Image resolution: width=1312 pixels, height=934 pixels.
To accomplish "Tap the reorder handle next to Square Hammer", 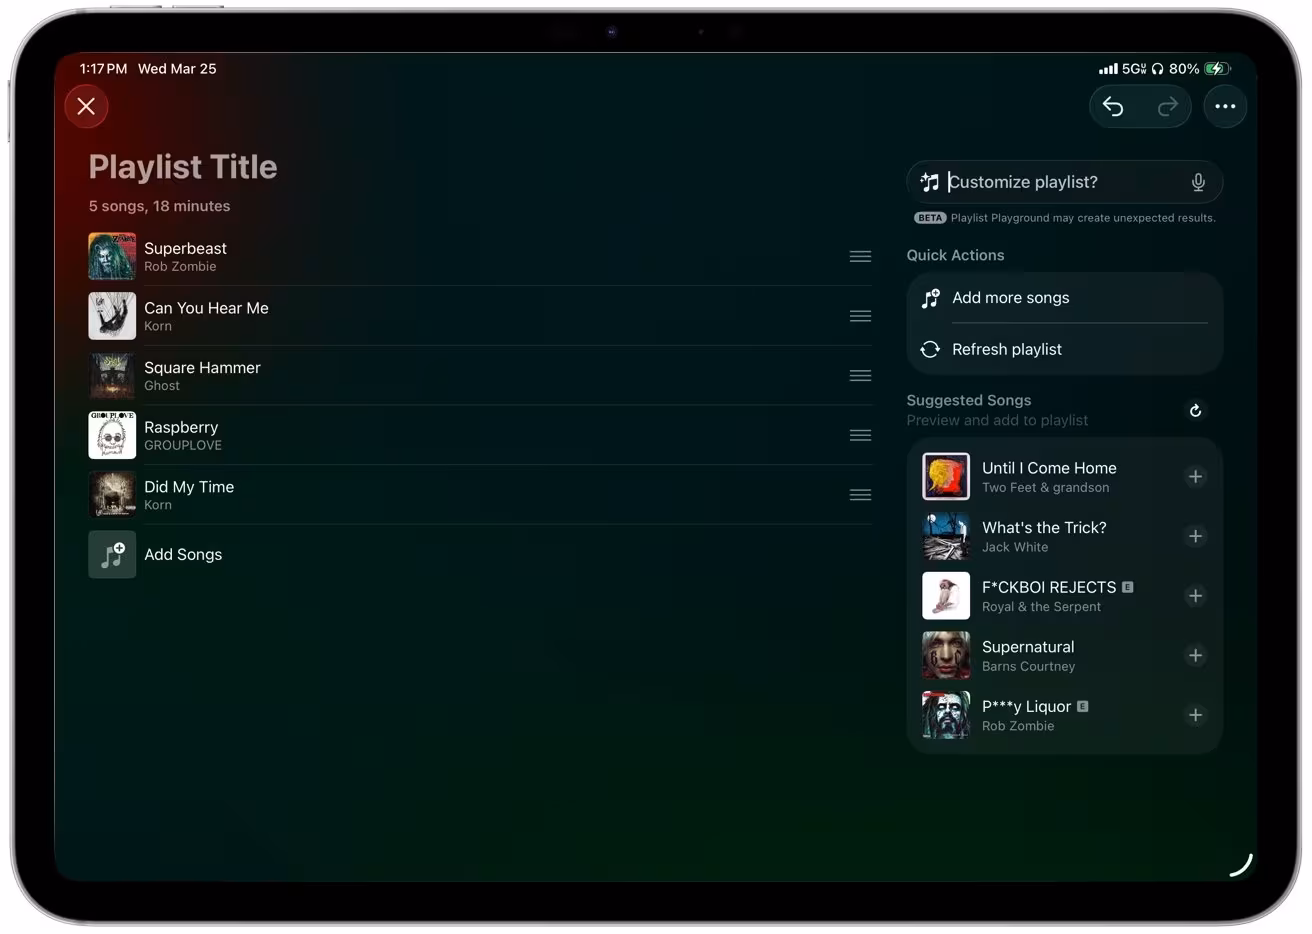I will [x=860, y=375].
